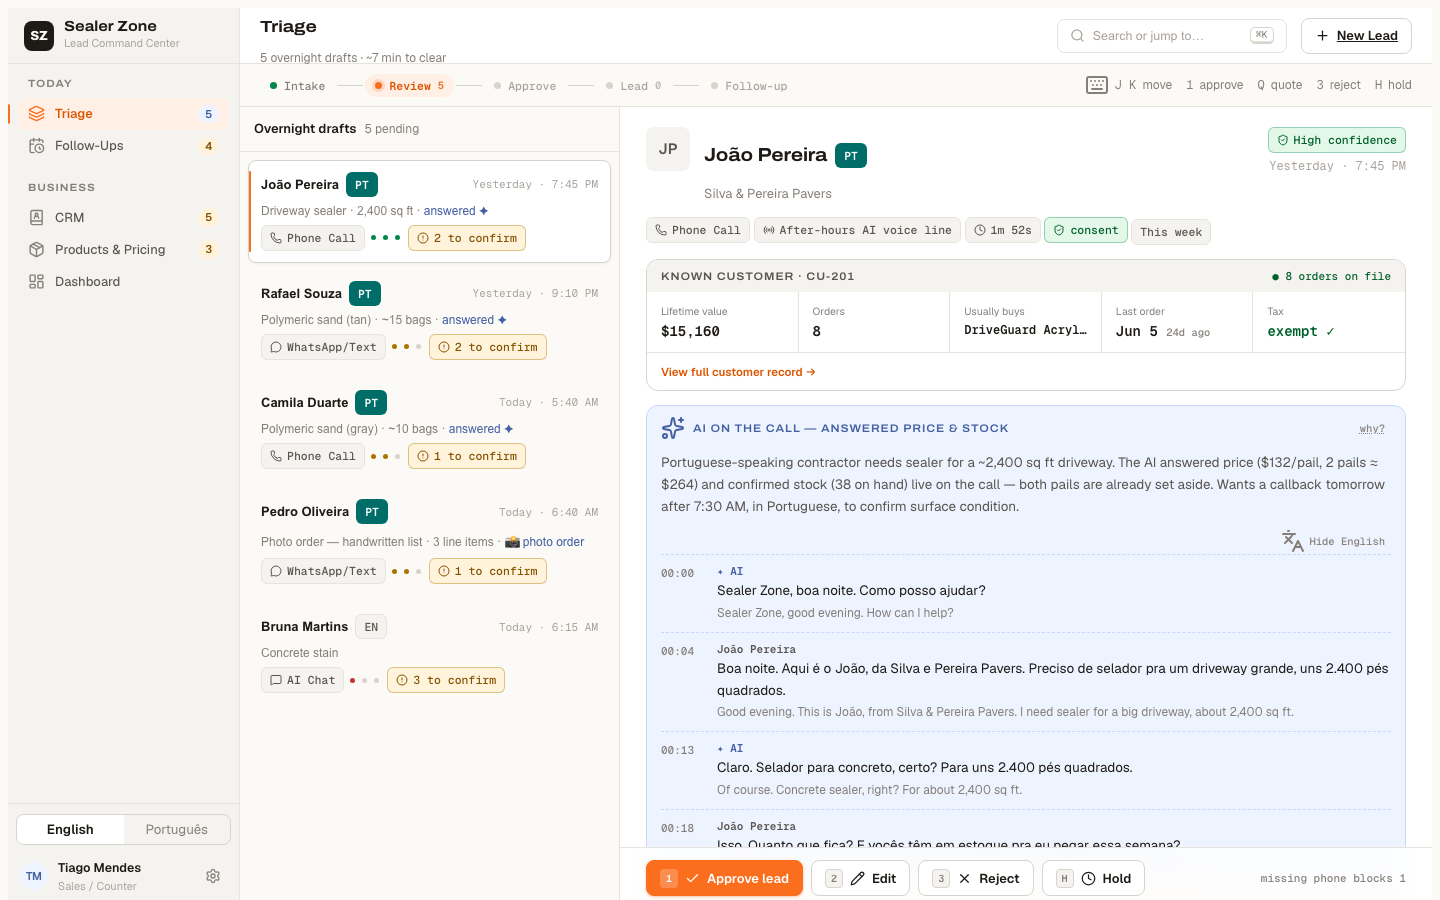Click the Dashboard grid icon
1440x900 pixels.
(x=37, y=282)
